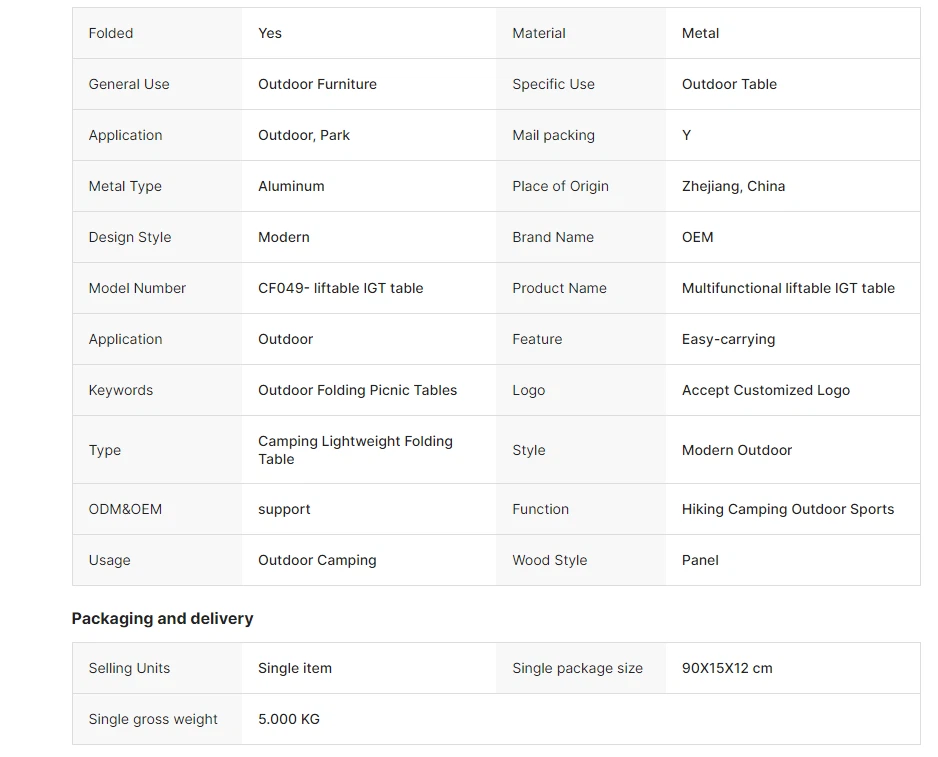Click the 'Single item' selling units value
The width and height of the screenshot is (938, 757).
295,668
